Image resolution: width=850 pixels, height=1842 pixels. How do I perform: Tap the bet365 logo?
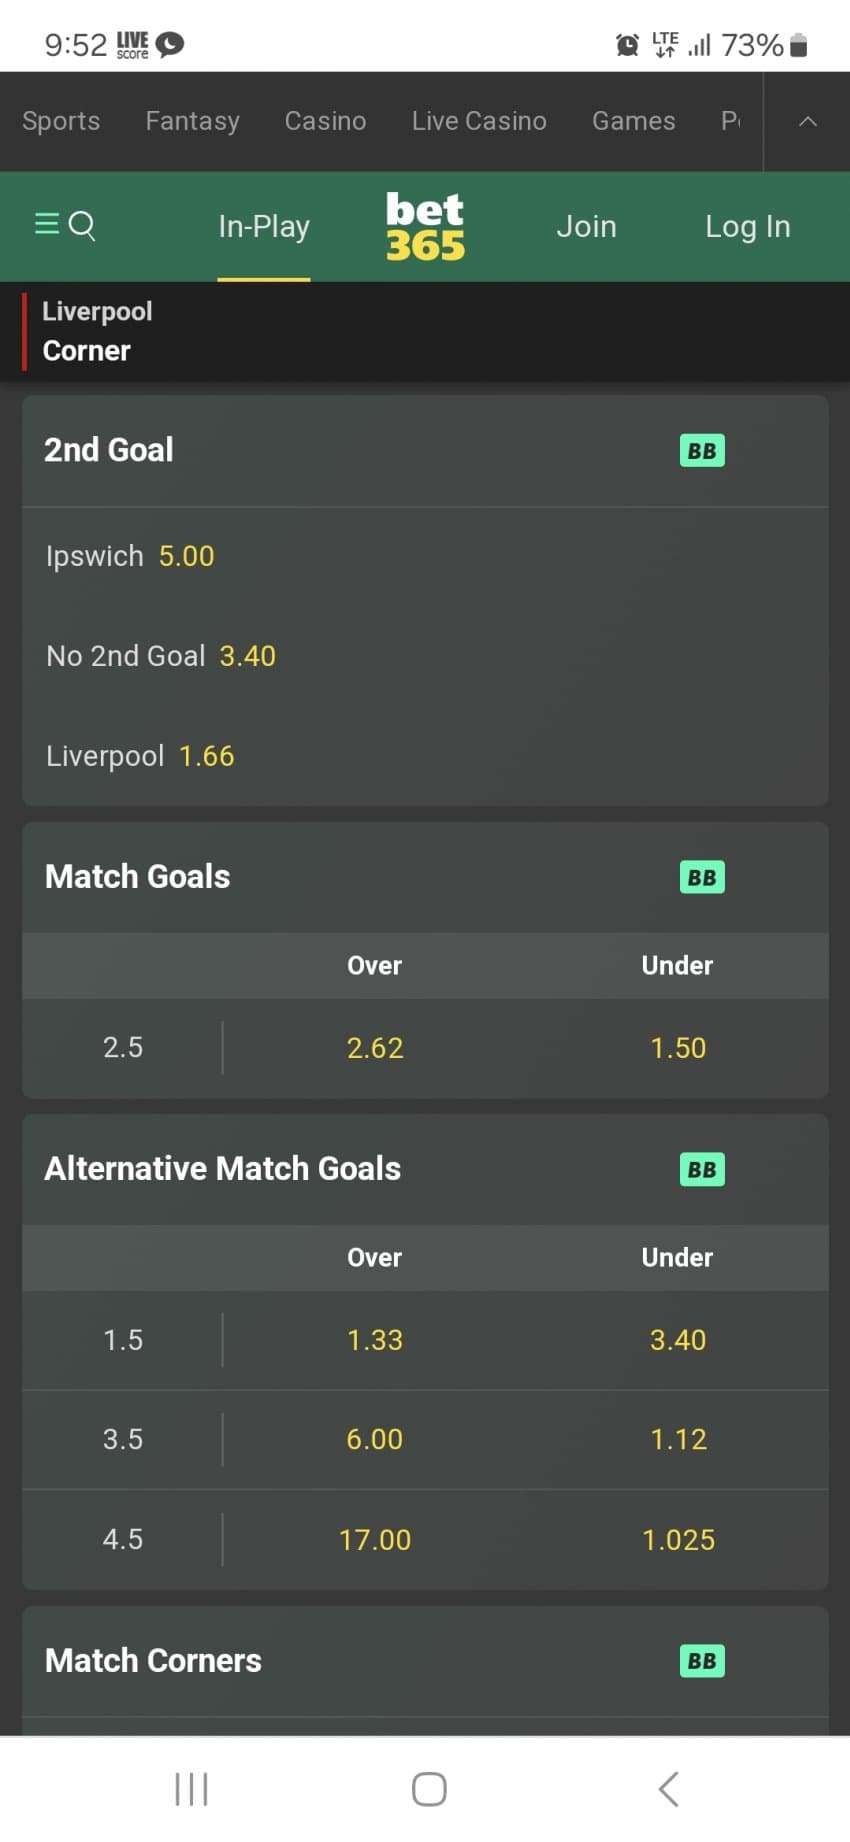(x=425, y=227)
